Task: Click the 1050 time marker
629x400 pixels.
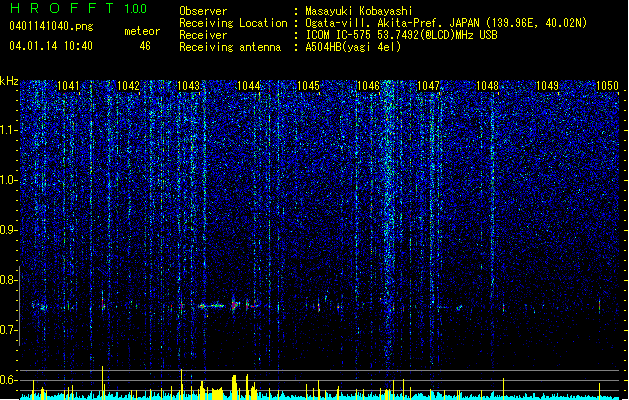Action: click(607, 86)
